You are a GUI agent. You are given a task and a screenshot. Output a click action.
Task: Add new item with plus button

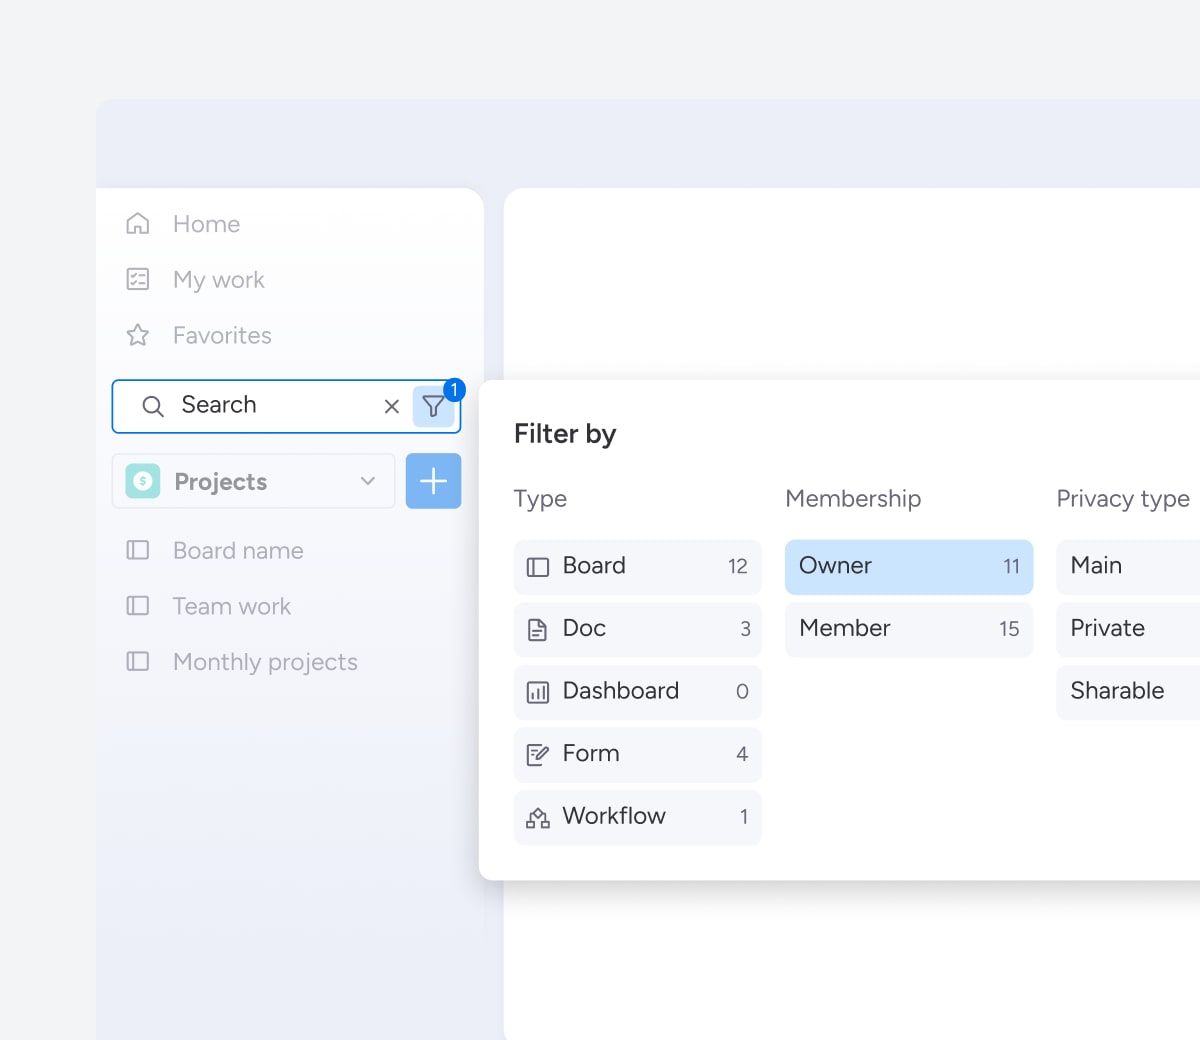coord(433,481)
